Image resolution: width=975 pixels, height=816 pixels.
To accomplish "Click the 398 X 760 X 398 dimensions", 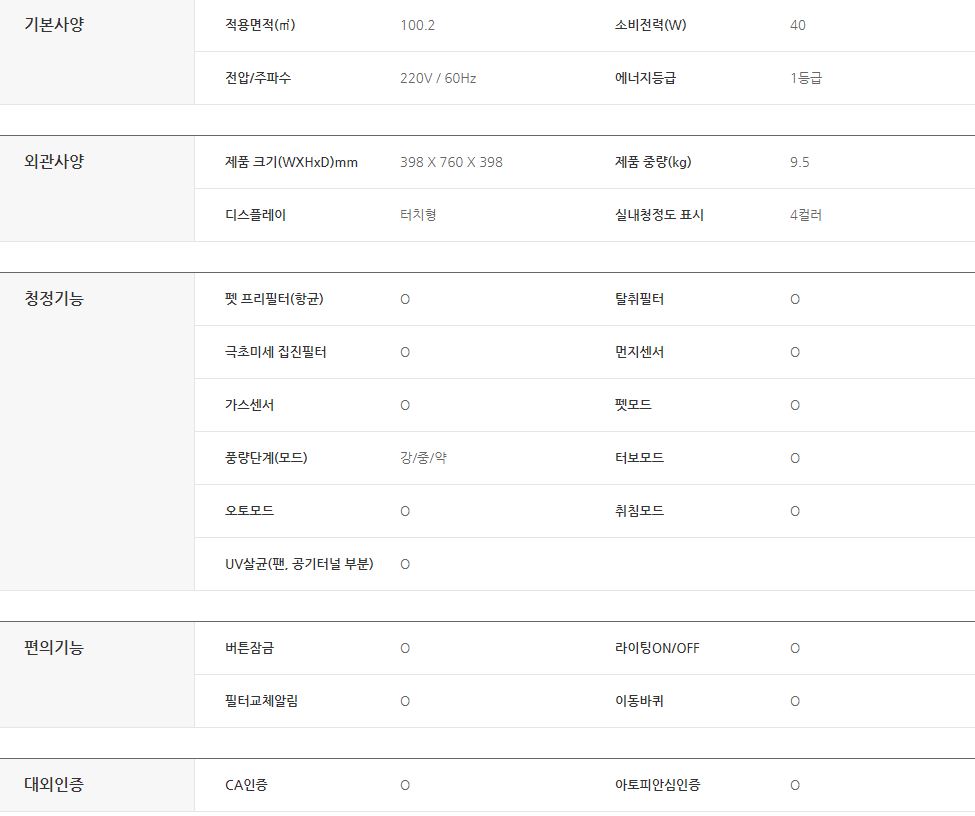I will 451,162.
